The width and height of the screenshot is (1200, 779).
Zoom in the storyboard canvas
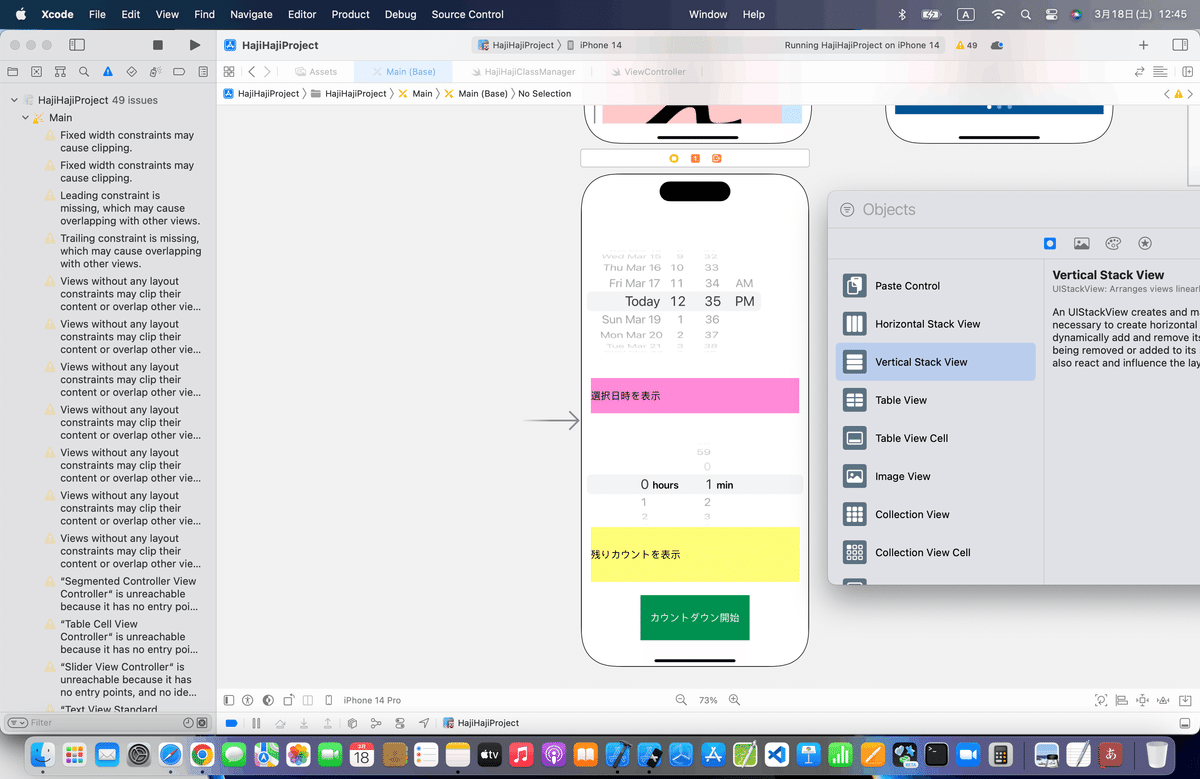click(x=734, y=700)
